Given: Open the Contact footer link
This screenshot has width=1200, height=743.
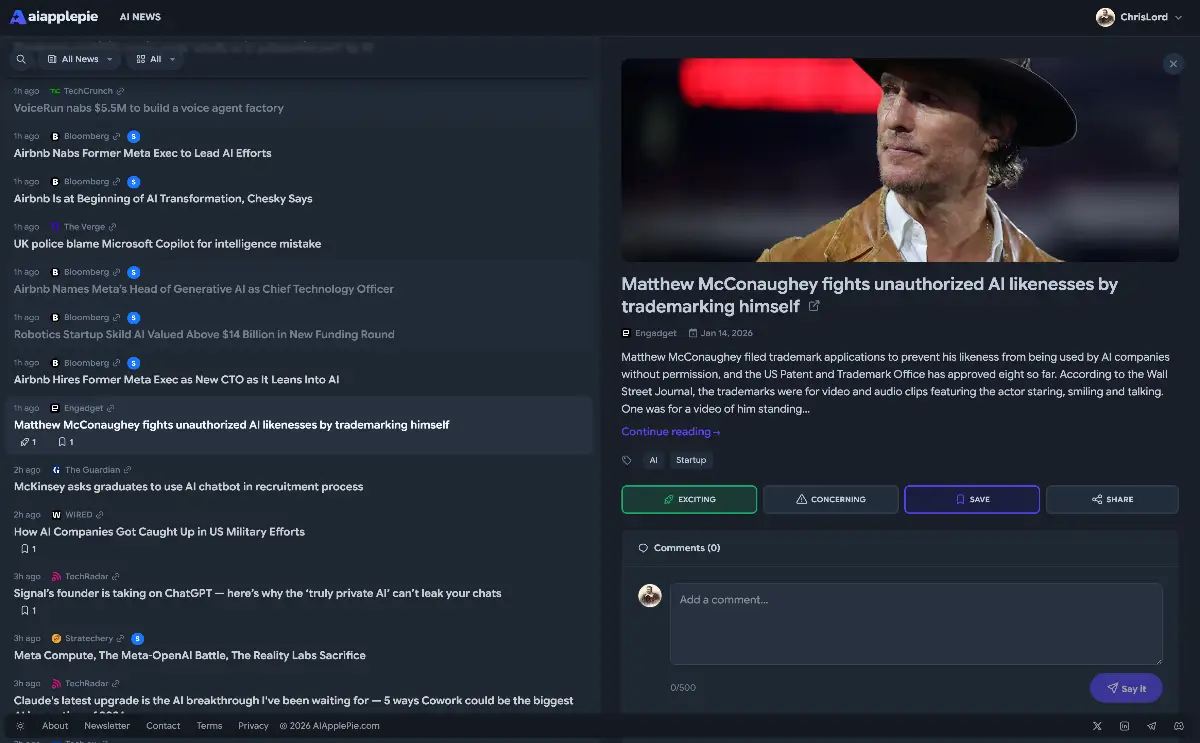Looking at the screenshot, I should pyautogui.click(x=163, y=726).
